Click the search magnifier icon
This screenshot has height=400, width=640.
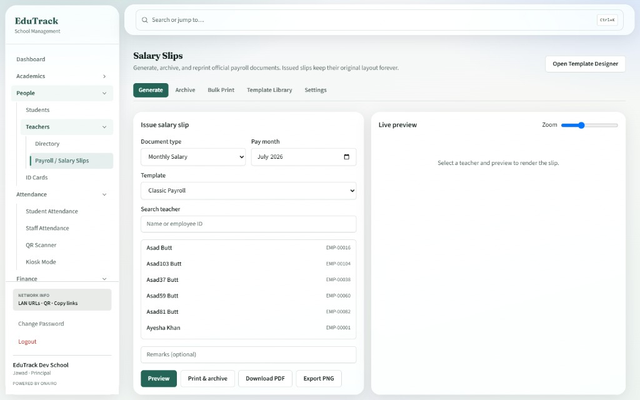click(144, 20)
